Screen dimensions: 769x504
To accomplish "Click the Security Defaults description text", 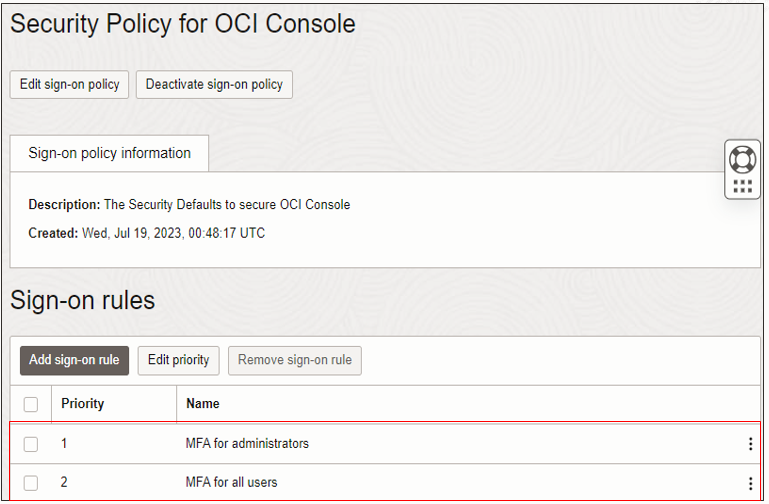I will pyautogui.click(x=227, y=204).
